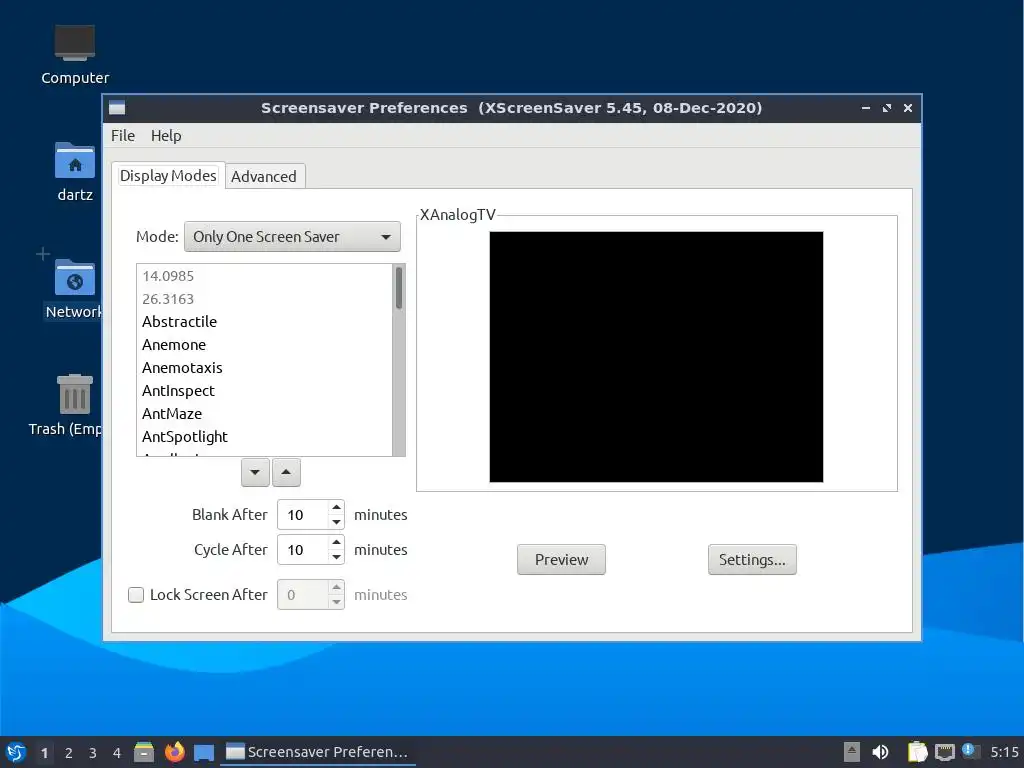
Task: Open the application menu in taskbar
Action: pyautogui.click(x=16, y=752)
